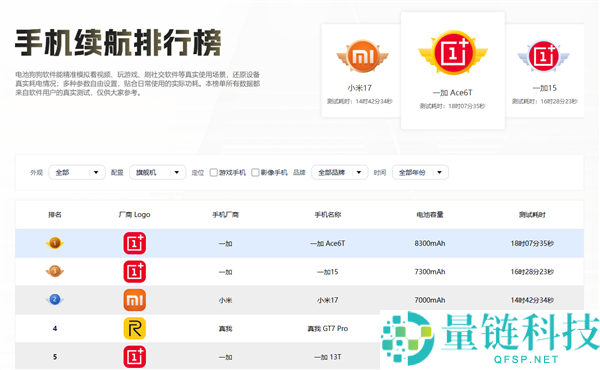Click the 排名 column header

(55, 215)
